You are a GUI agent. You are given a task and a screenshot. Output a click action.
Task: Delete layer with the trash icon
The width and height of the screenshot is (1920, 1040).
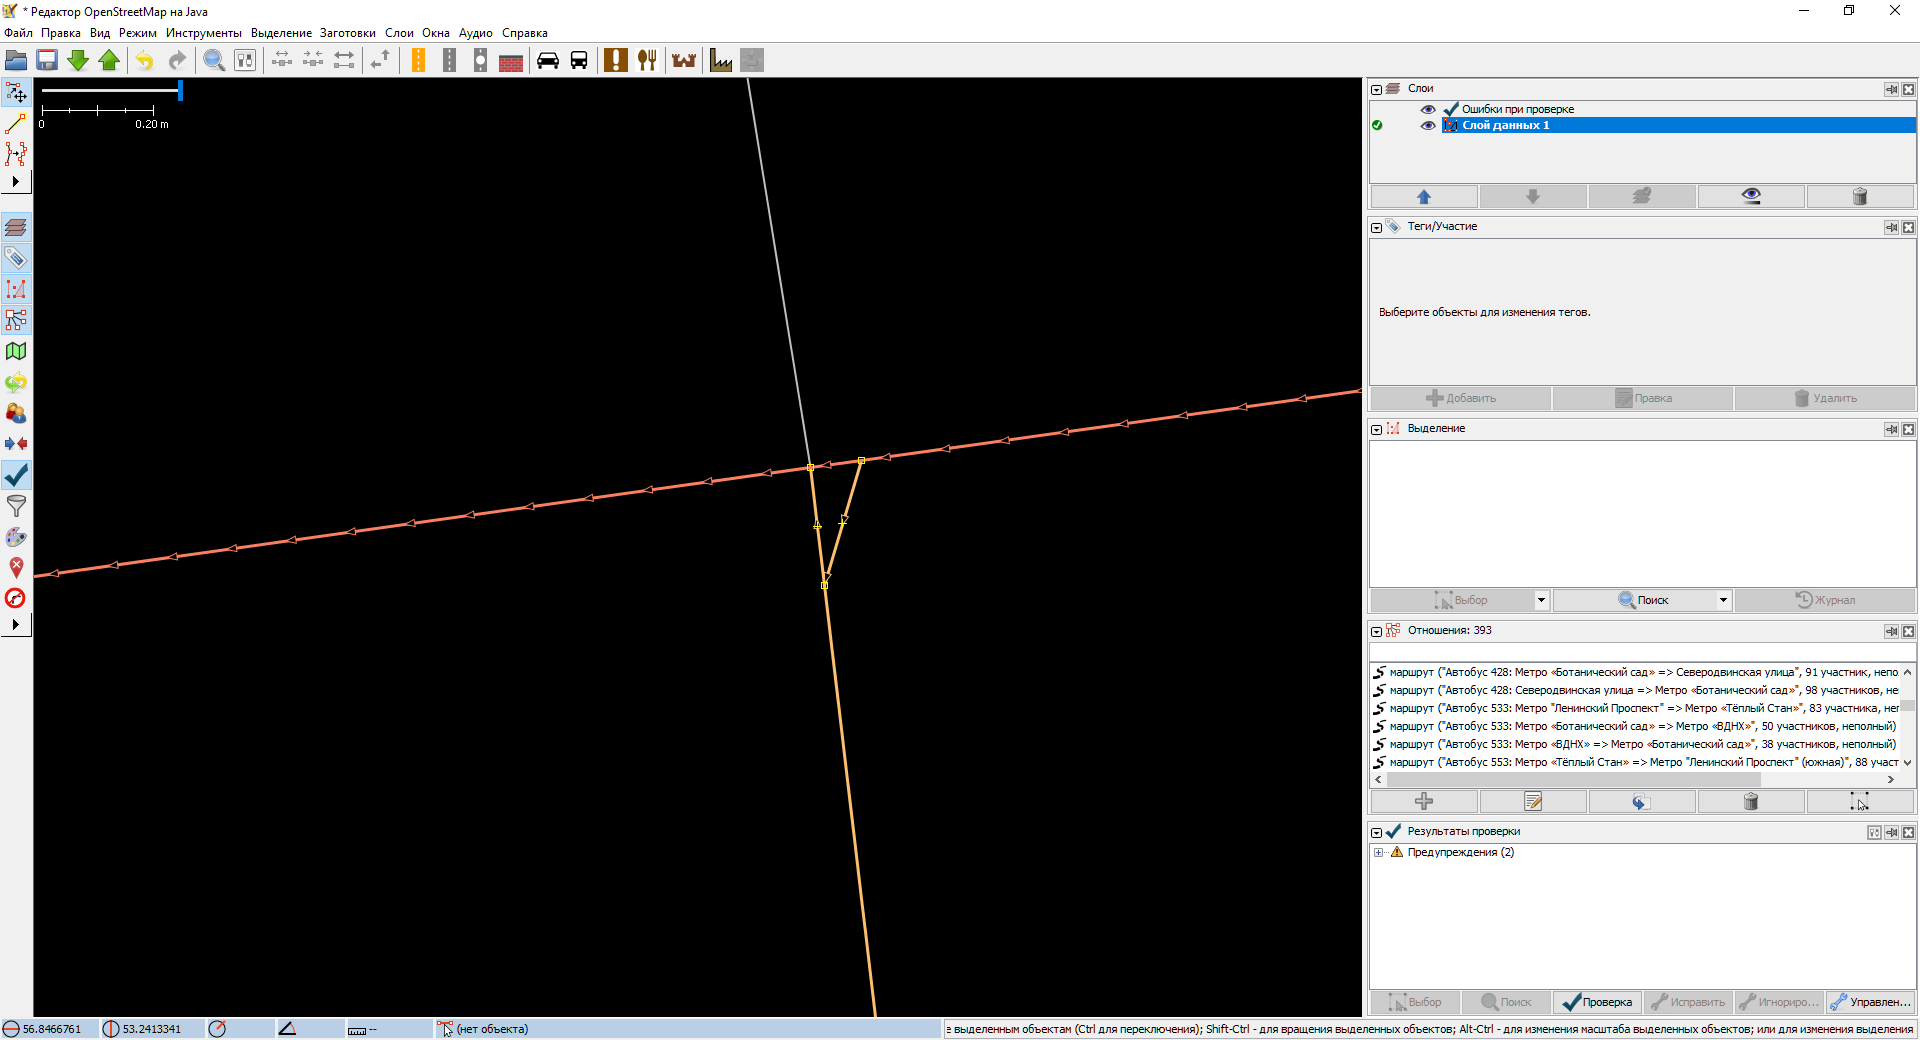tap(1860, 197)
